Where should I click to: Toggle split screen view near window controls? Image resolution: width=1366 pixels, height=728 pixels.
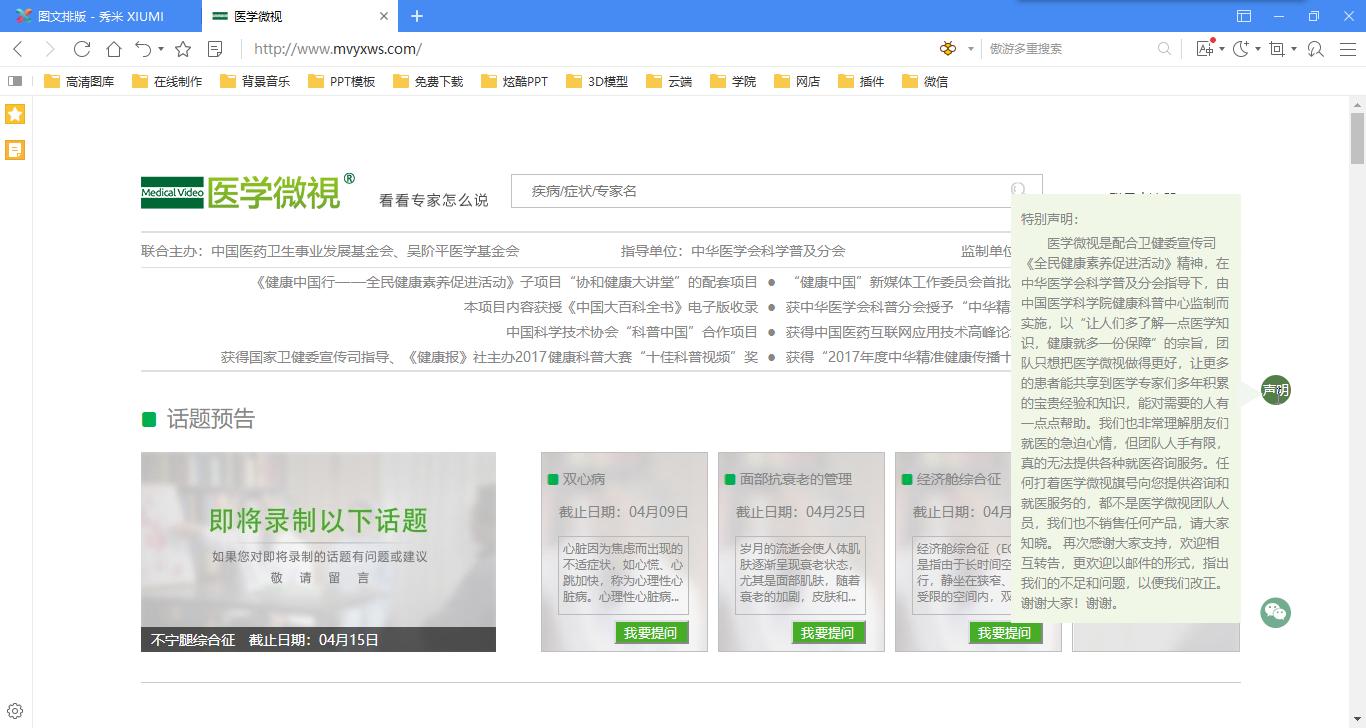[1244, 16]
